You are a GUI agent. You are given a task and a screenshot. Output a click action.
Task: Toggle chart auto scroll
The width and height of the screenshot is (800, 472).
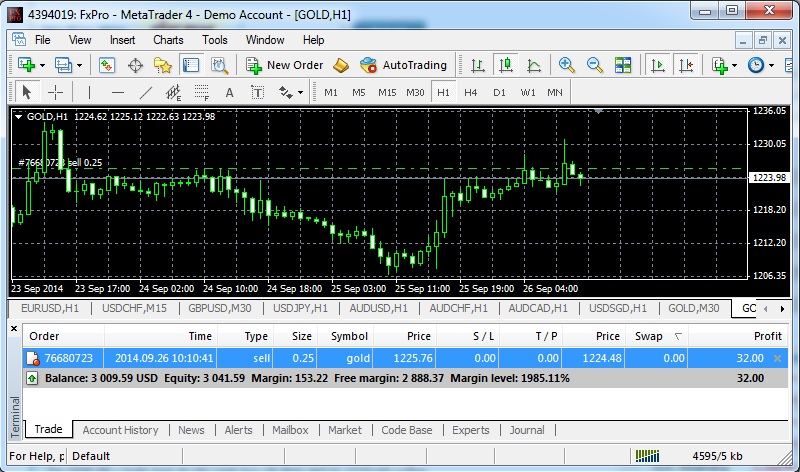657,65
